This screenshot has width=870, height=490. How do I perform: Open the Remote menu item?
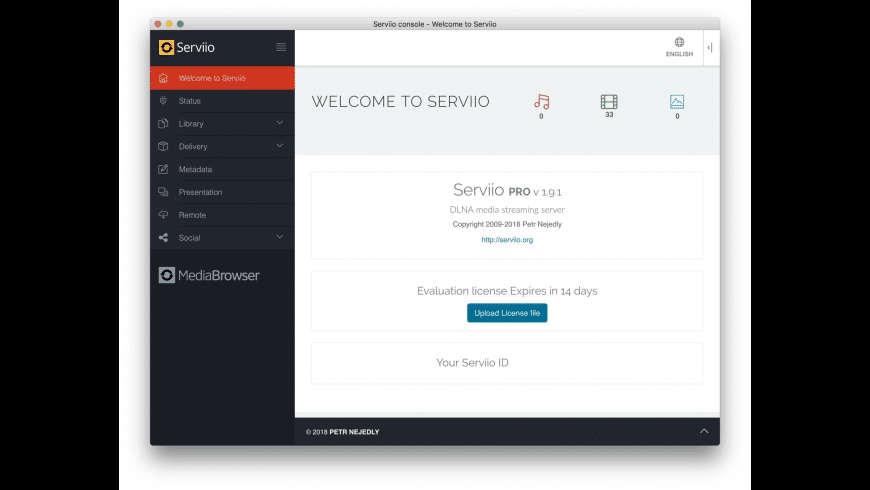tap(222, 215)
